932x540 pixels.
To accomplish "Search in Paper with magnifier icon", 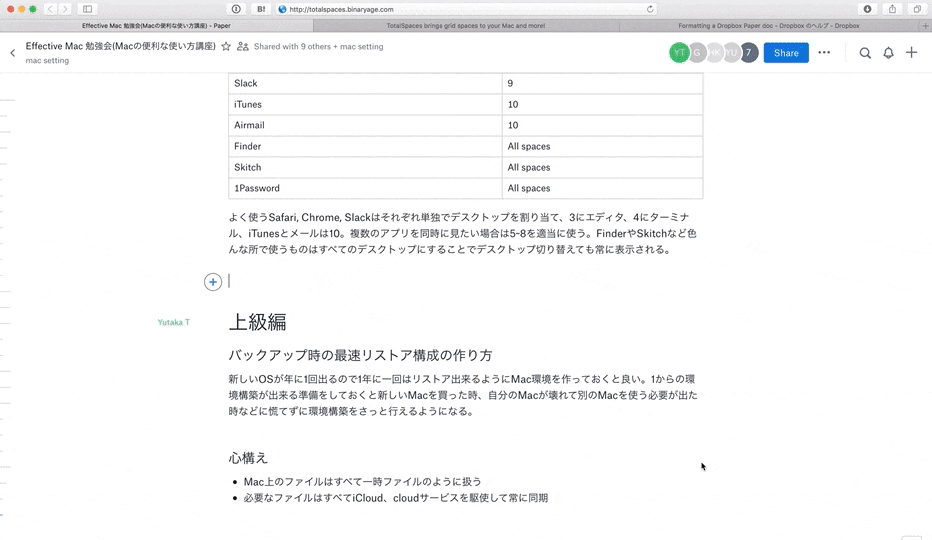I will coord(865,53).
